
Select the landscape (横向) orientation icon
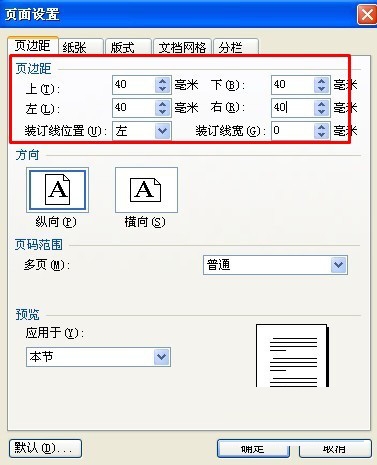146,190
